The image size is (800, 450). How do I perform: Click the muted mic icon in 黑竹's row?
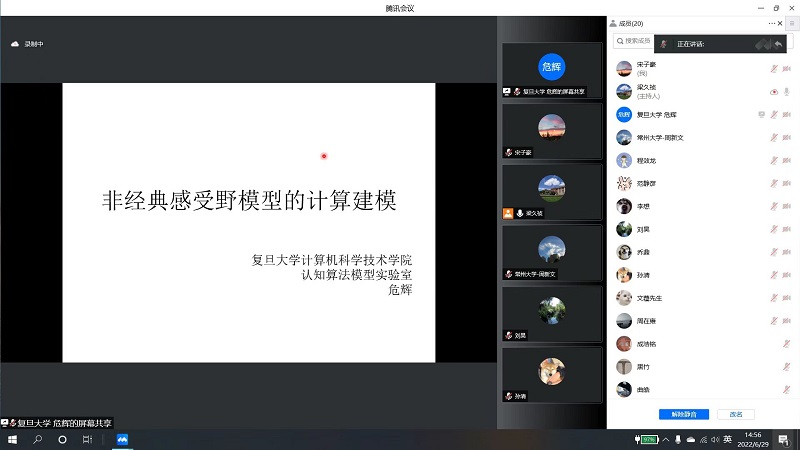point(787,367)
